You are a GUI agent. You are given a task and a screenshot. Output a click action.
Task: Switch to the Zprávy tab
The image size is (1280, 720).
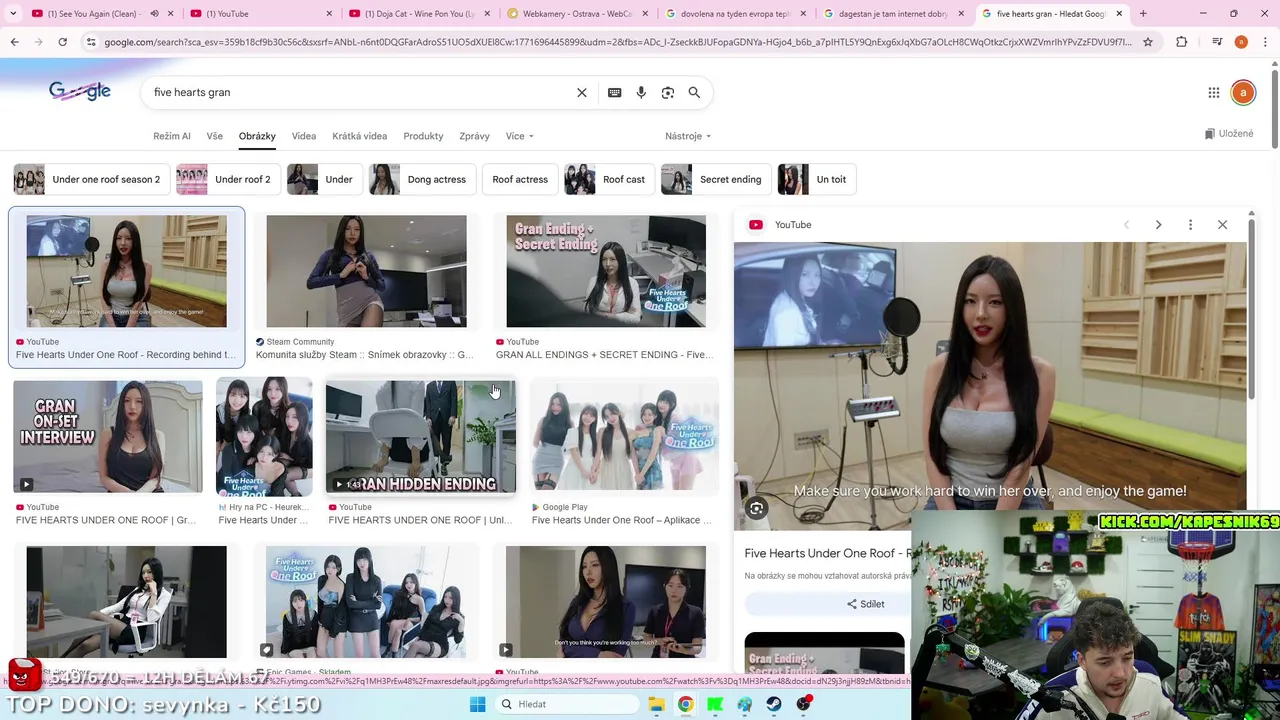[474, 136]
